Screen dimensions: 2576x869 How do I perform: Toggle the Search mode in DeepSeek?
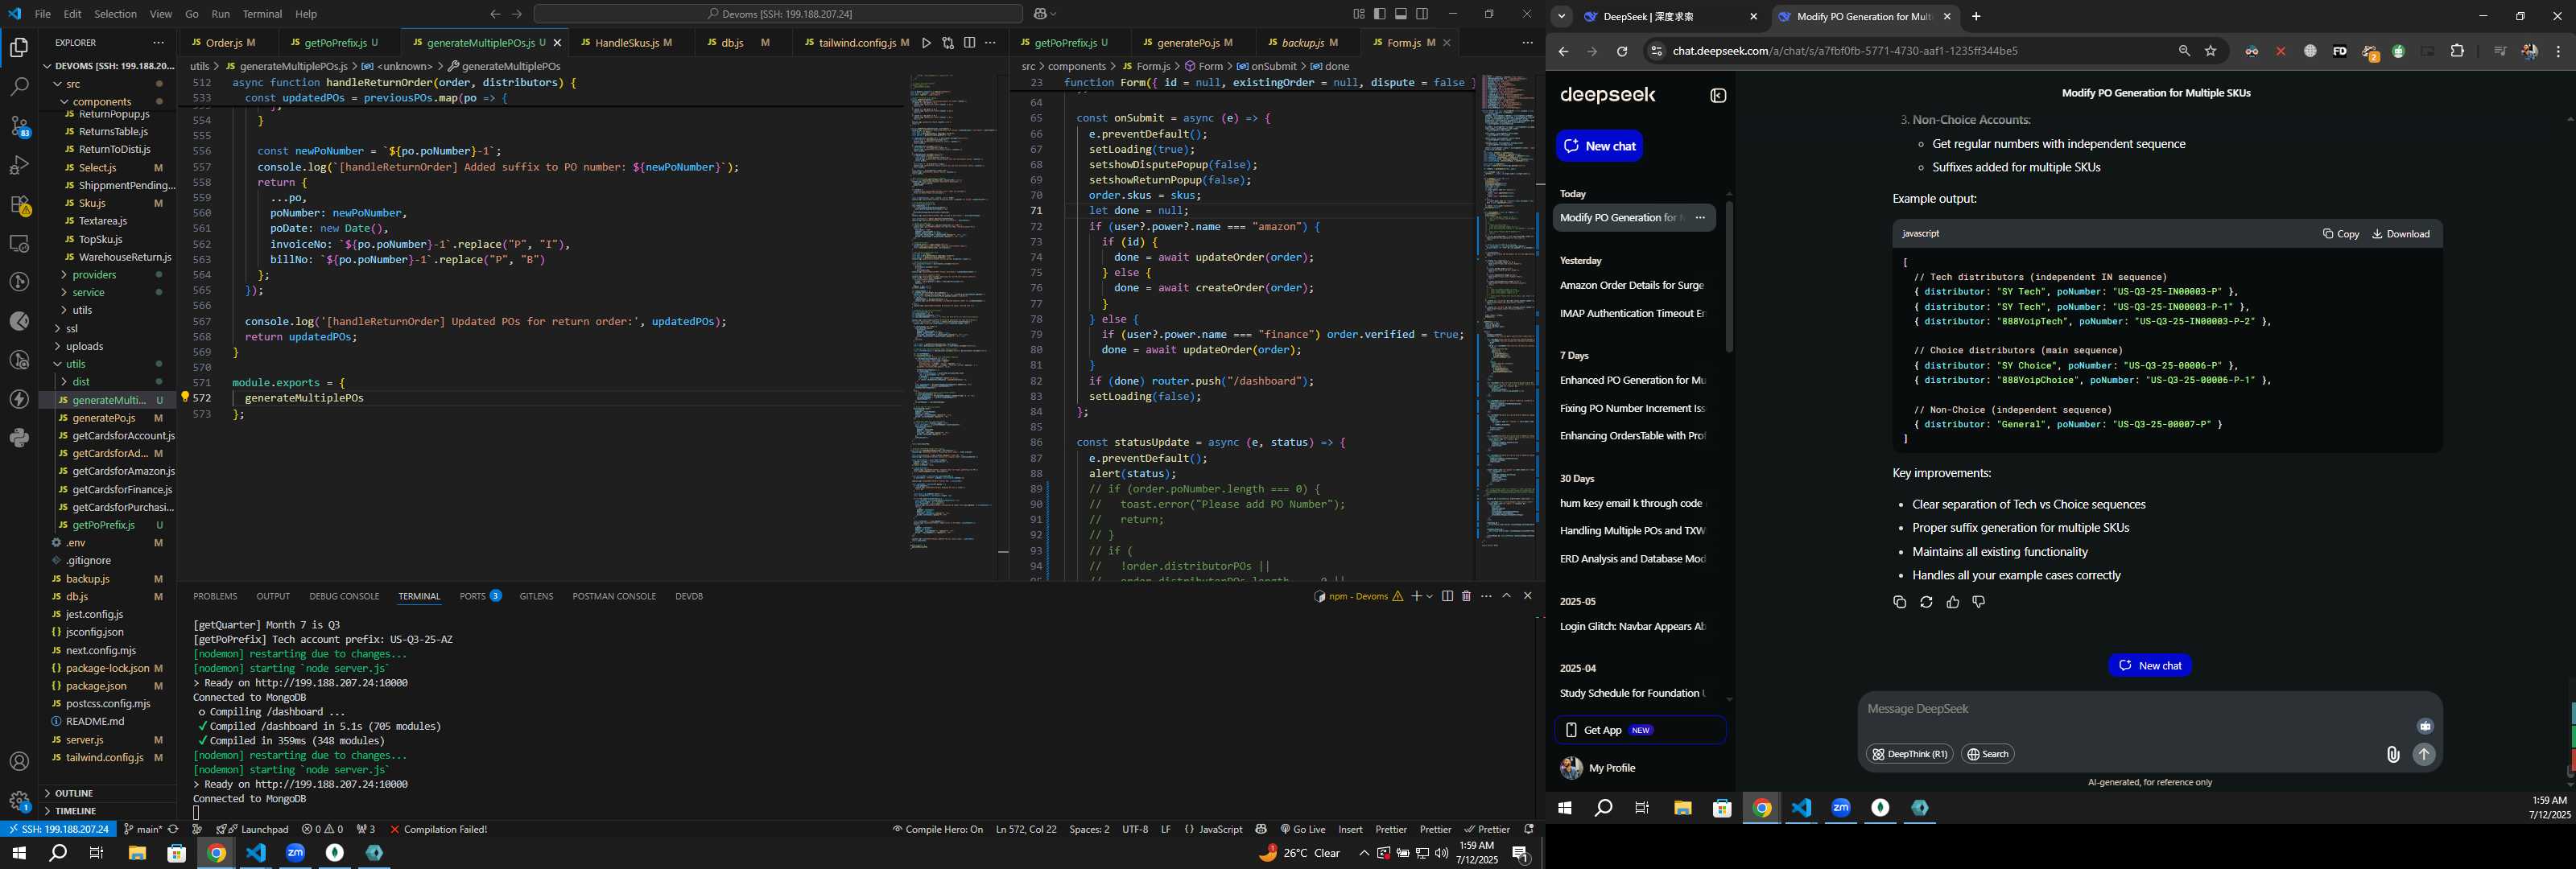pos(1987,754)
